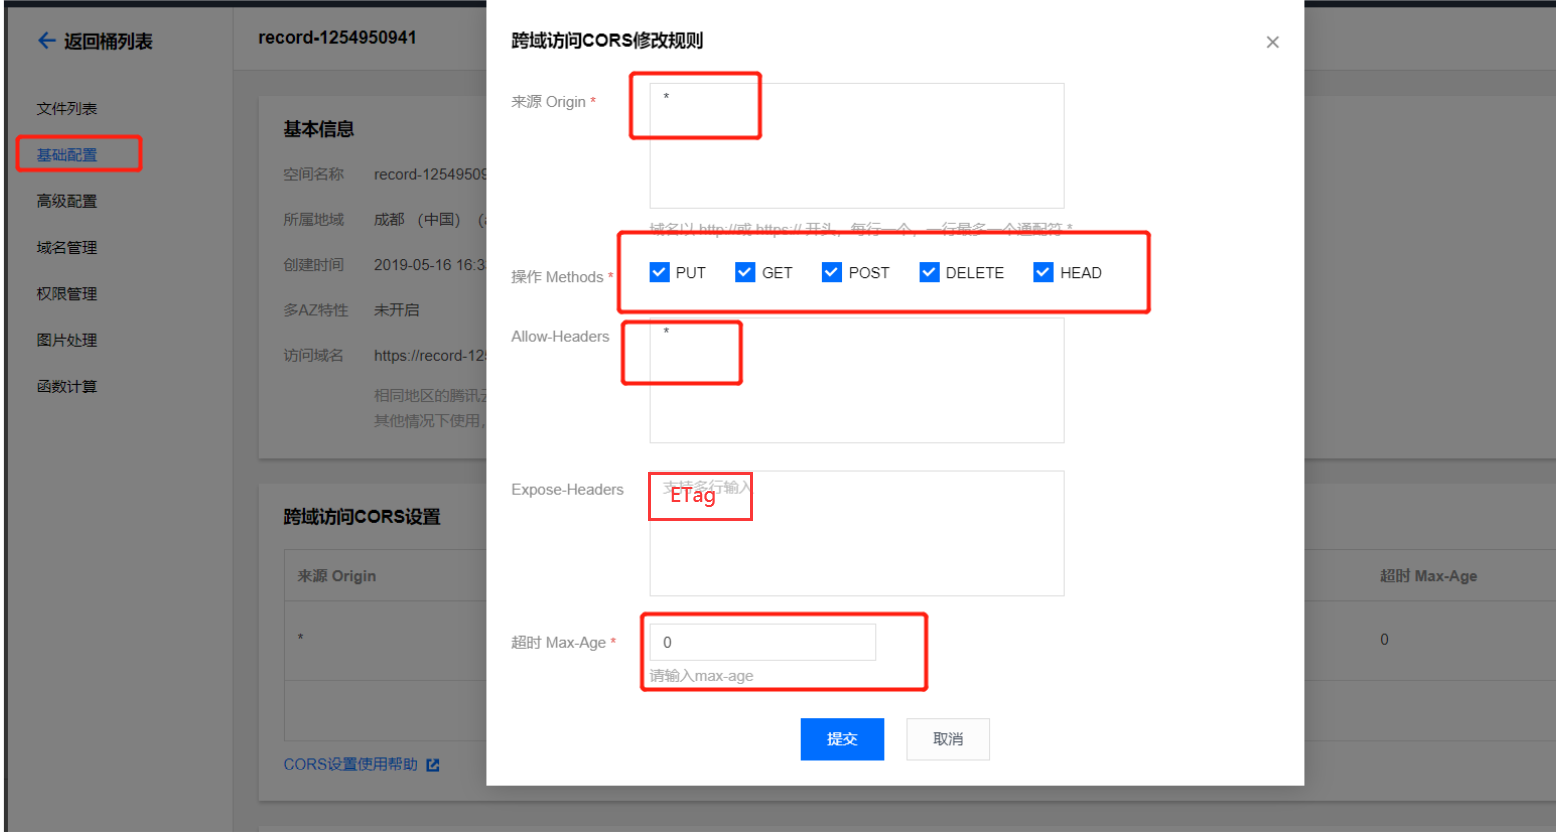Uncheck the PUT method checkbox
The height and width of the screenshot is (832, 1556).
(x=659, y=272)
